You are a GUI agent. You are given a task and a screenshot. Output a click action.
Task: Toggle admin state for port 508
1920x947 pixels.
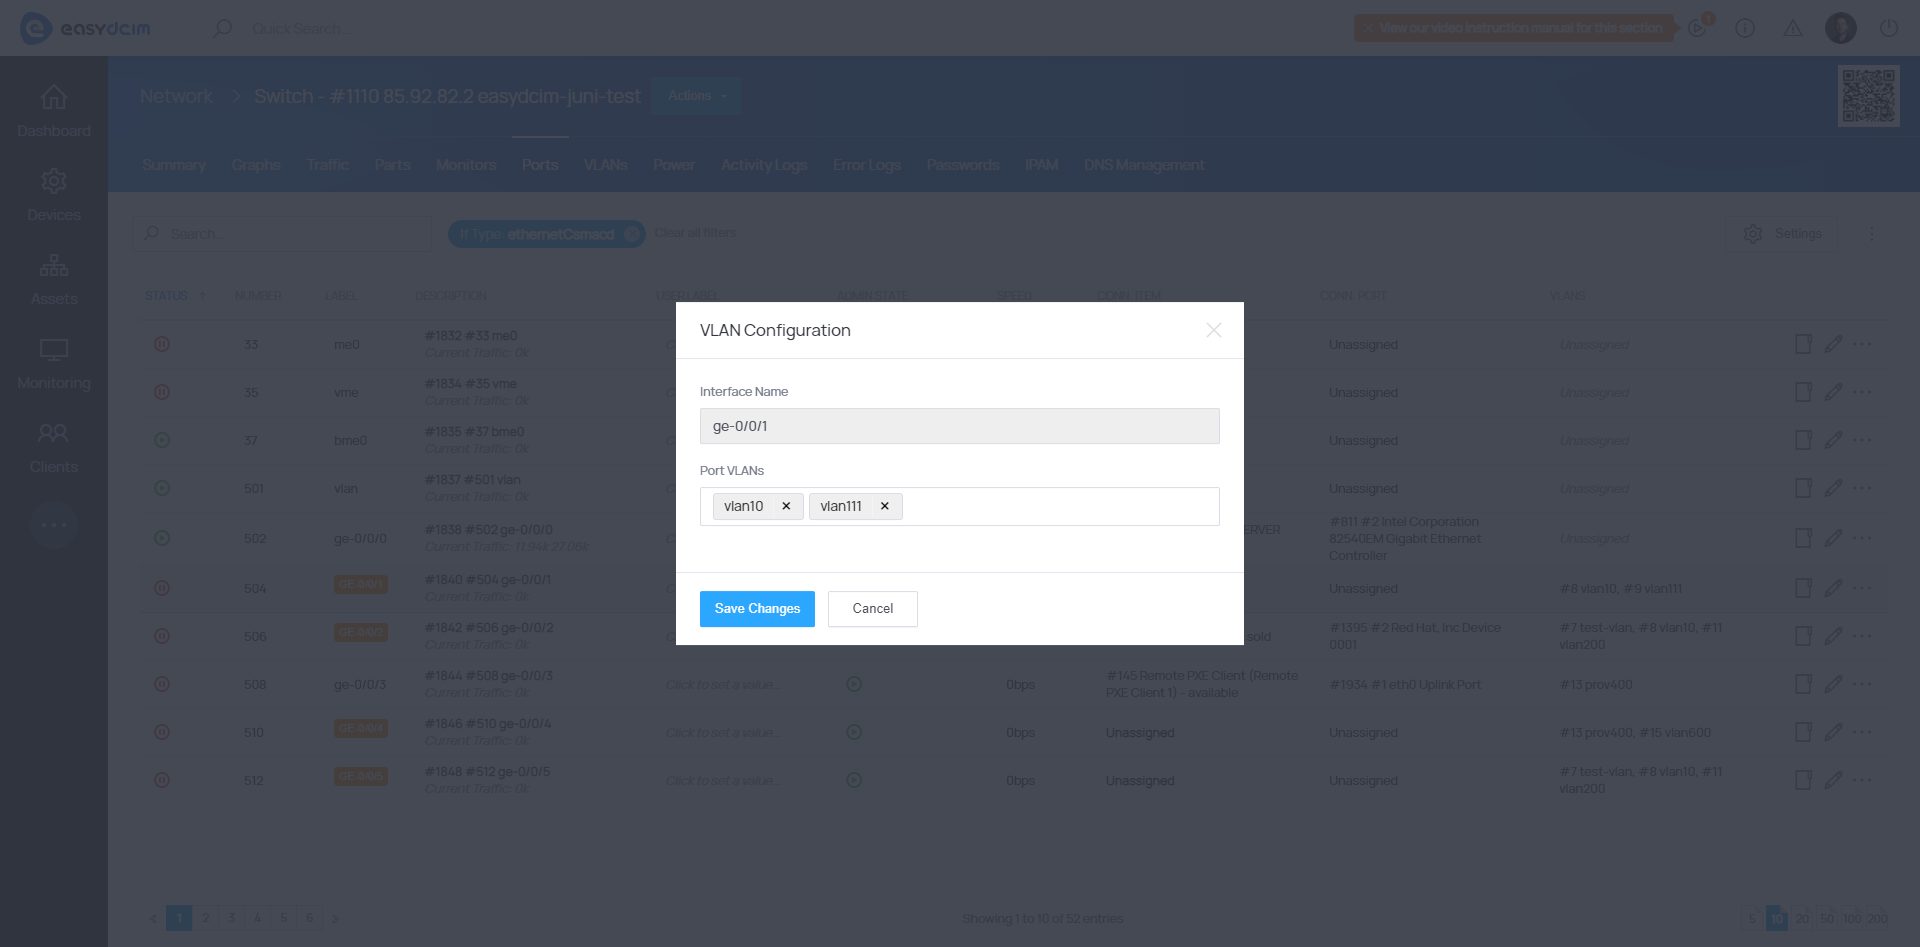854,685
